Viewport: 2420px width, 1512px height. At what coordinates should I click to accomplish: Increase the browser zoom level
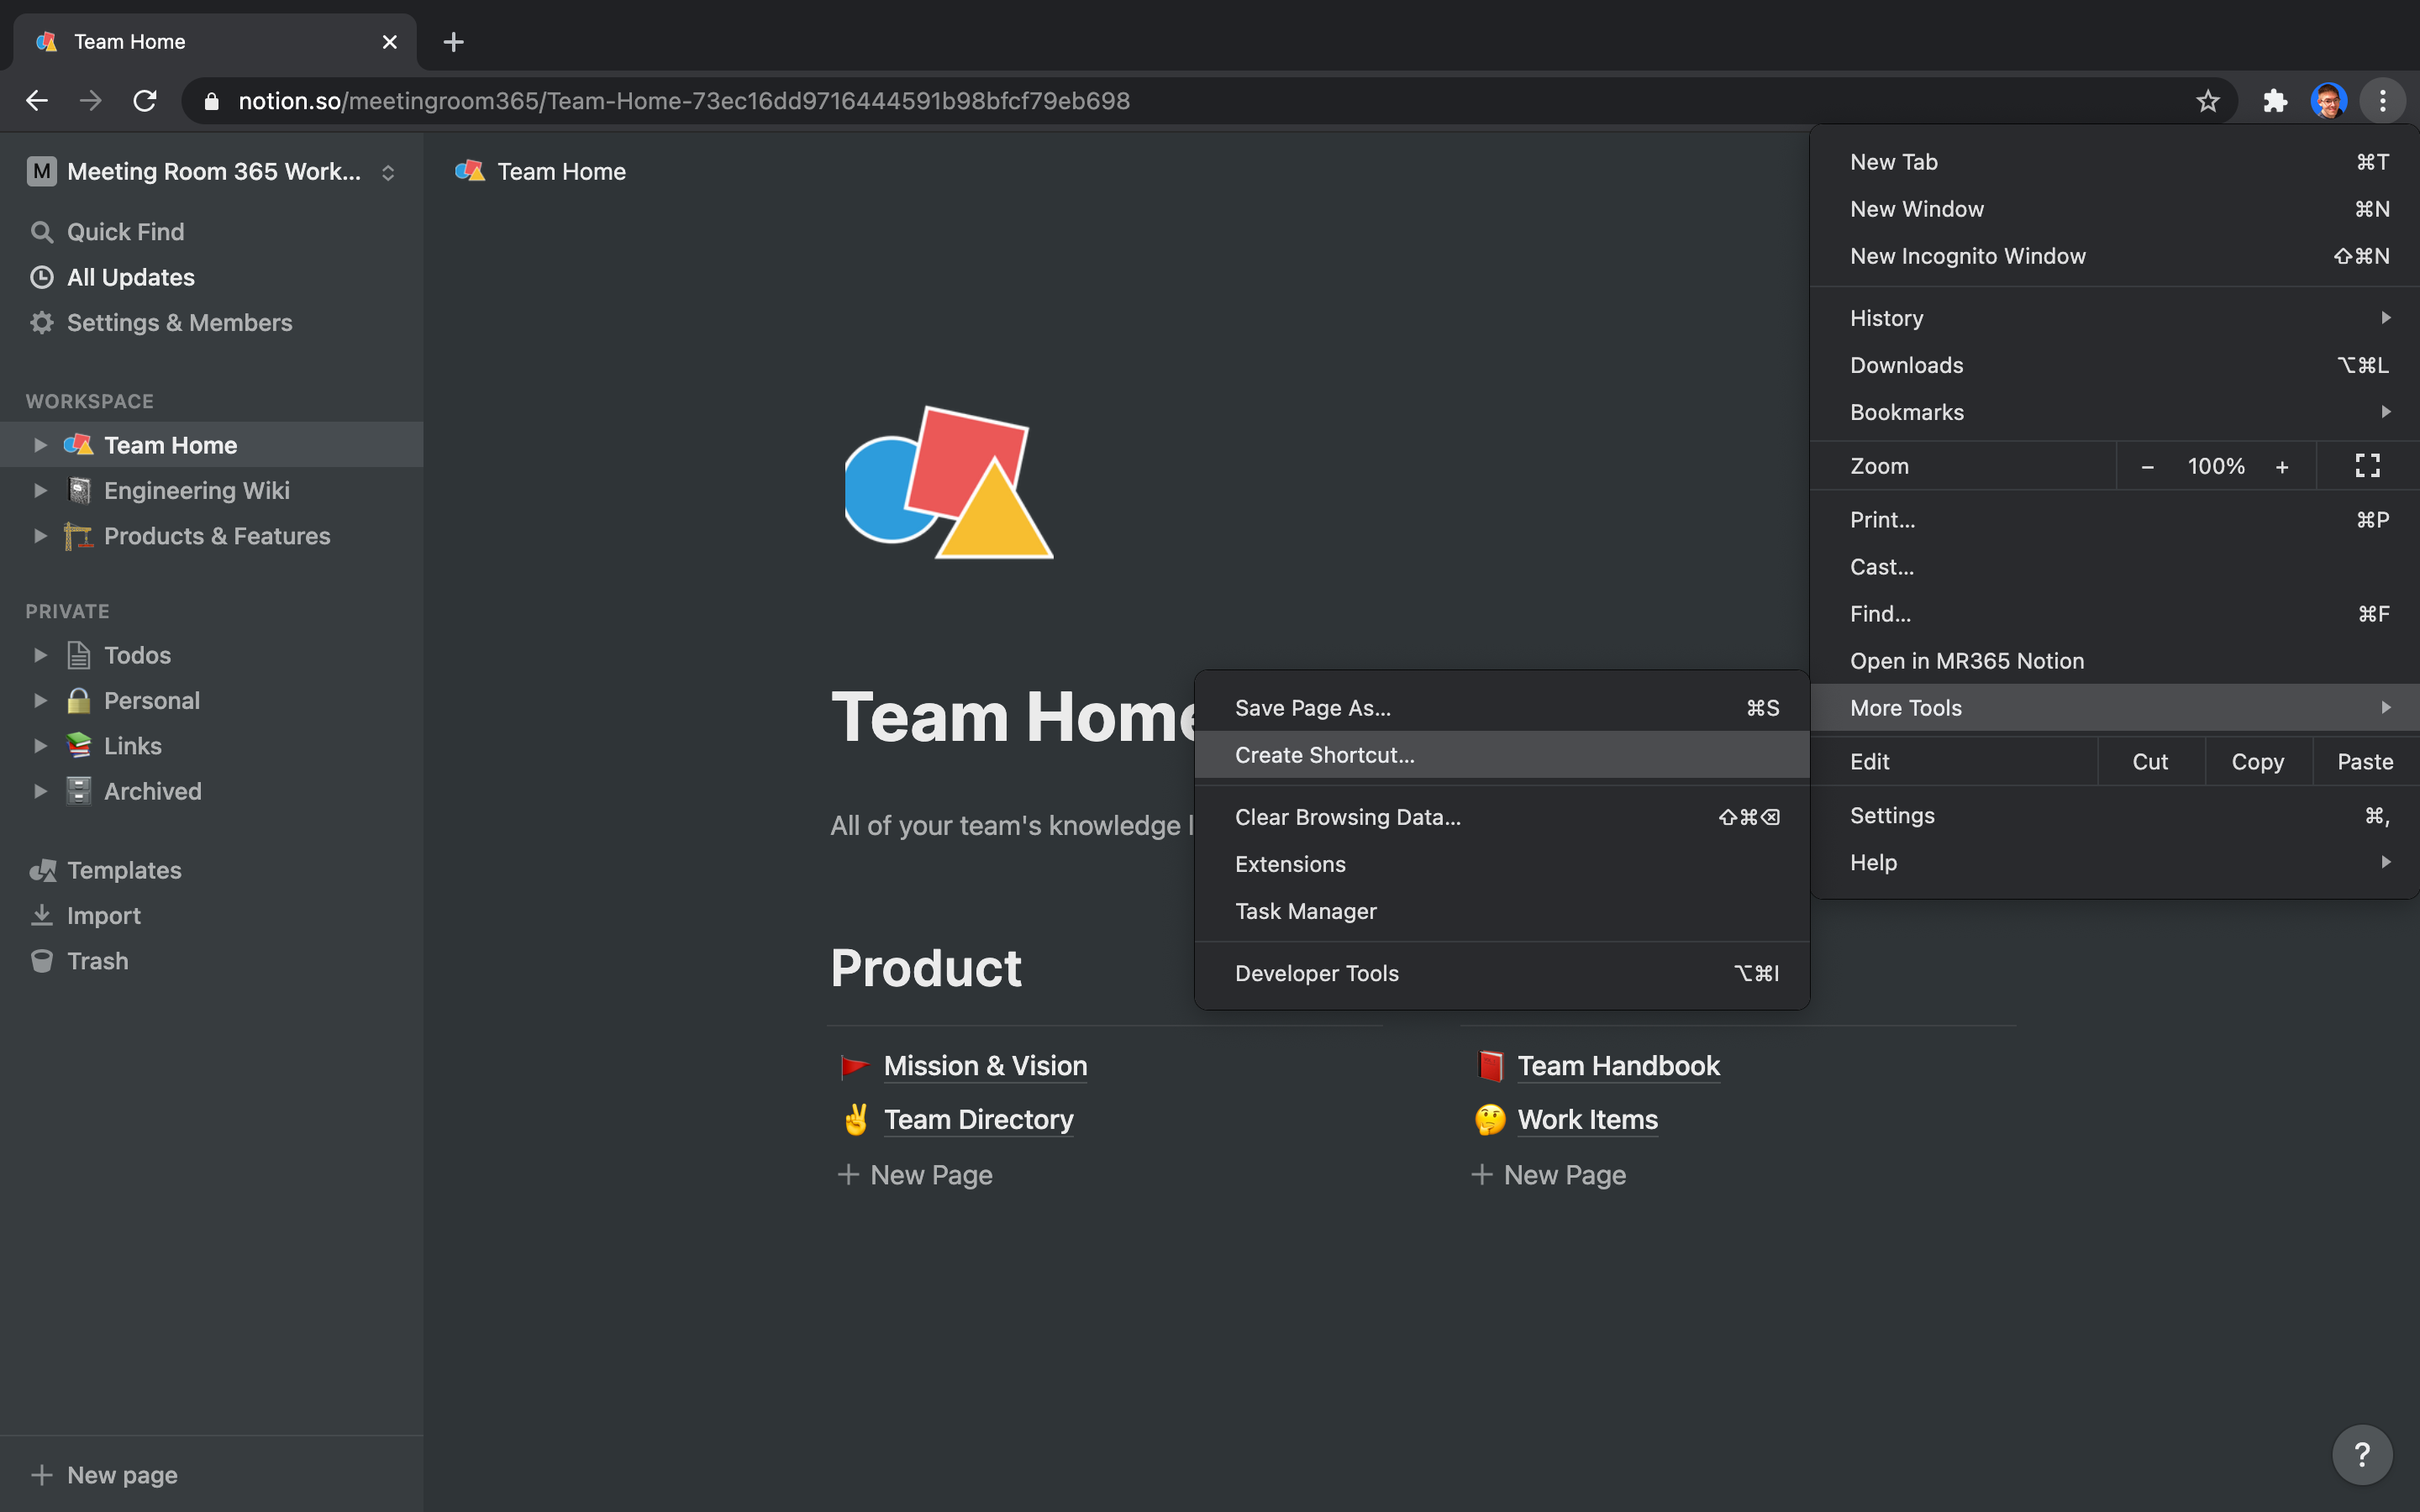tap(2283, 465)
